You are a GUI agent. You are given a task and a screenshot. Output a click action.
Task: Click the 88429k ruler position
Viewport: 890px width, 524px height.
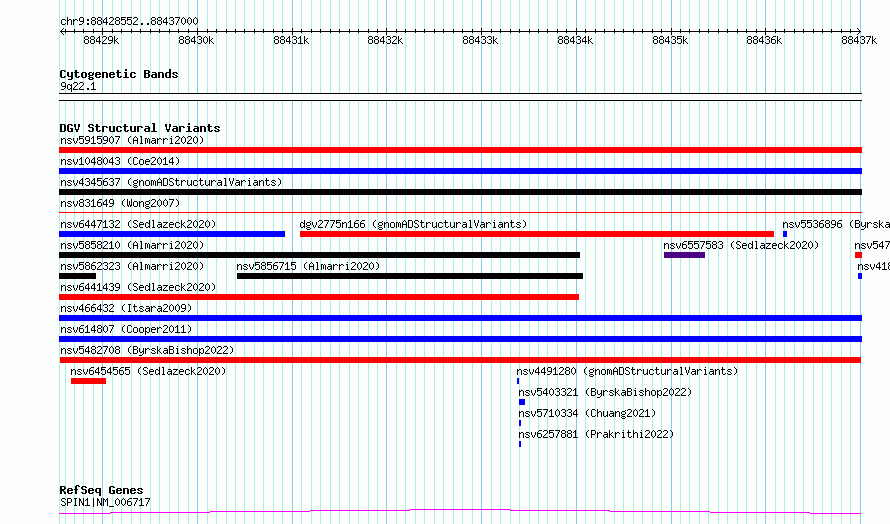[101, 40]
